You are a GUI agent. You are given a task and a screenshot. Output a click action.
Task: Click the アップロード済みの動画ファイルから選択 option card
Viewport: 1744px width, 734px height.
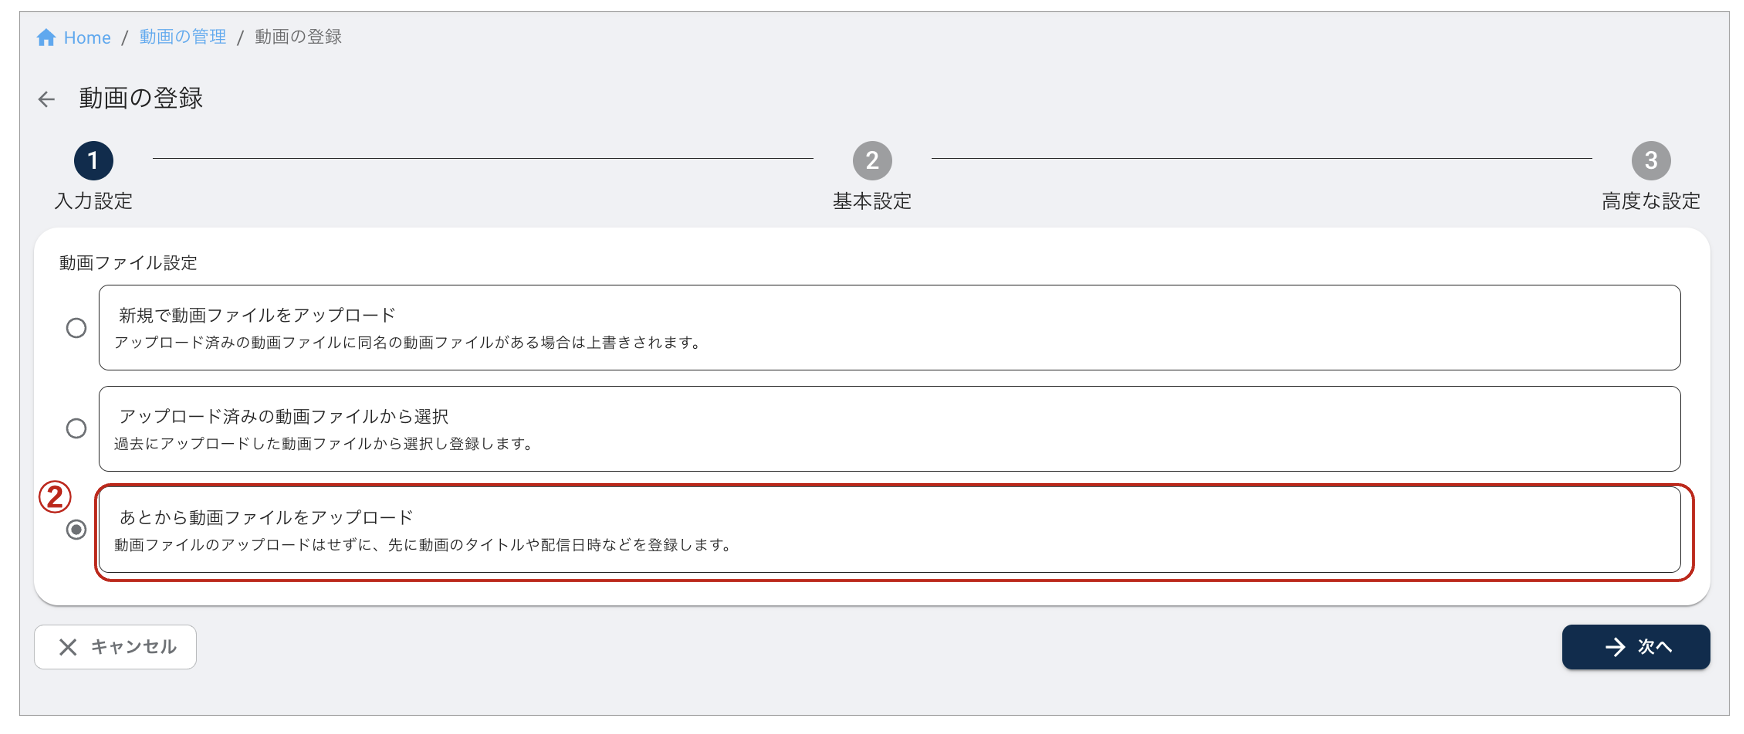[889, 429]
